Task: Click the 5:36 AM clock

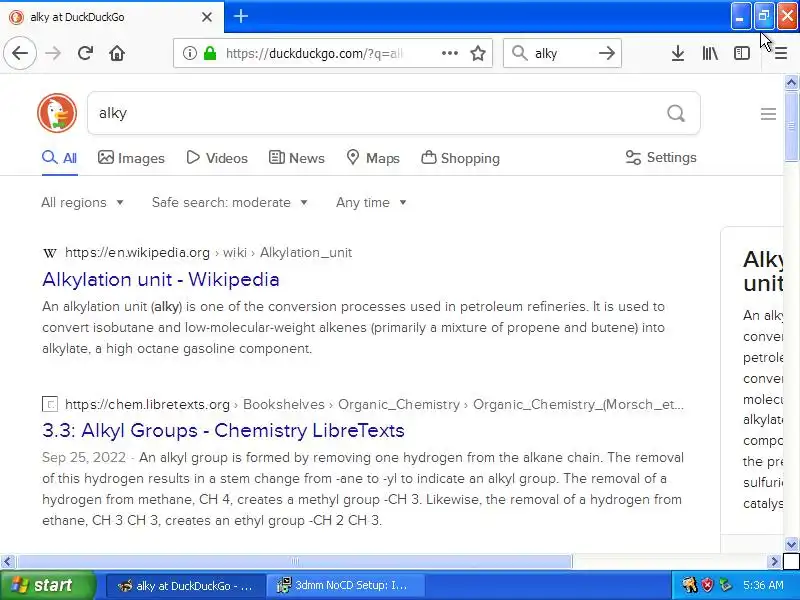Action: click(763, 585)
